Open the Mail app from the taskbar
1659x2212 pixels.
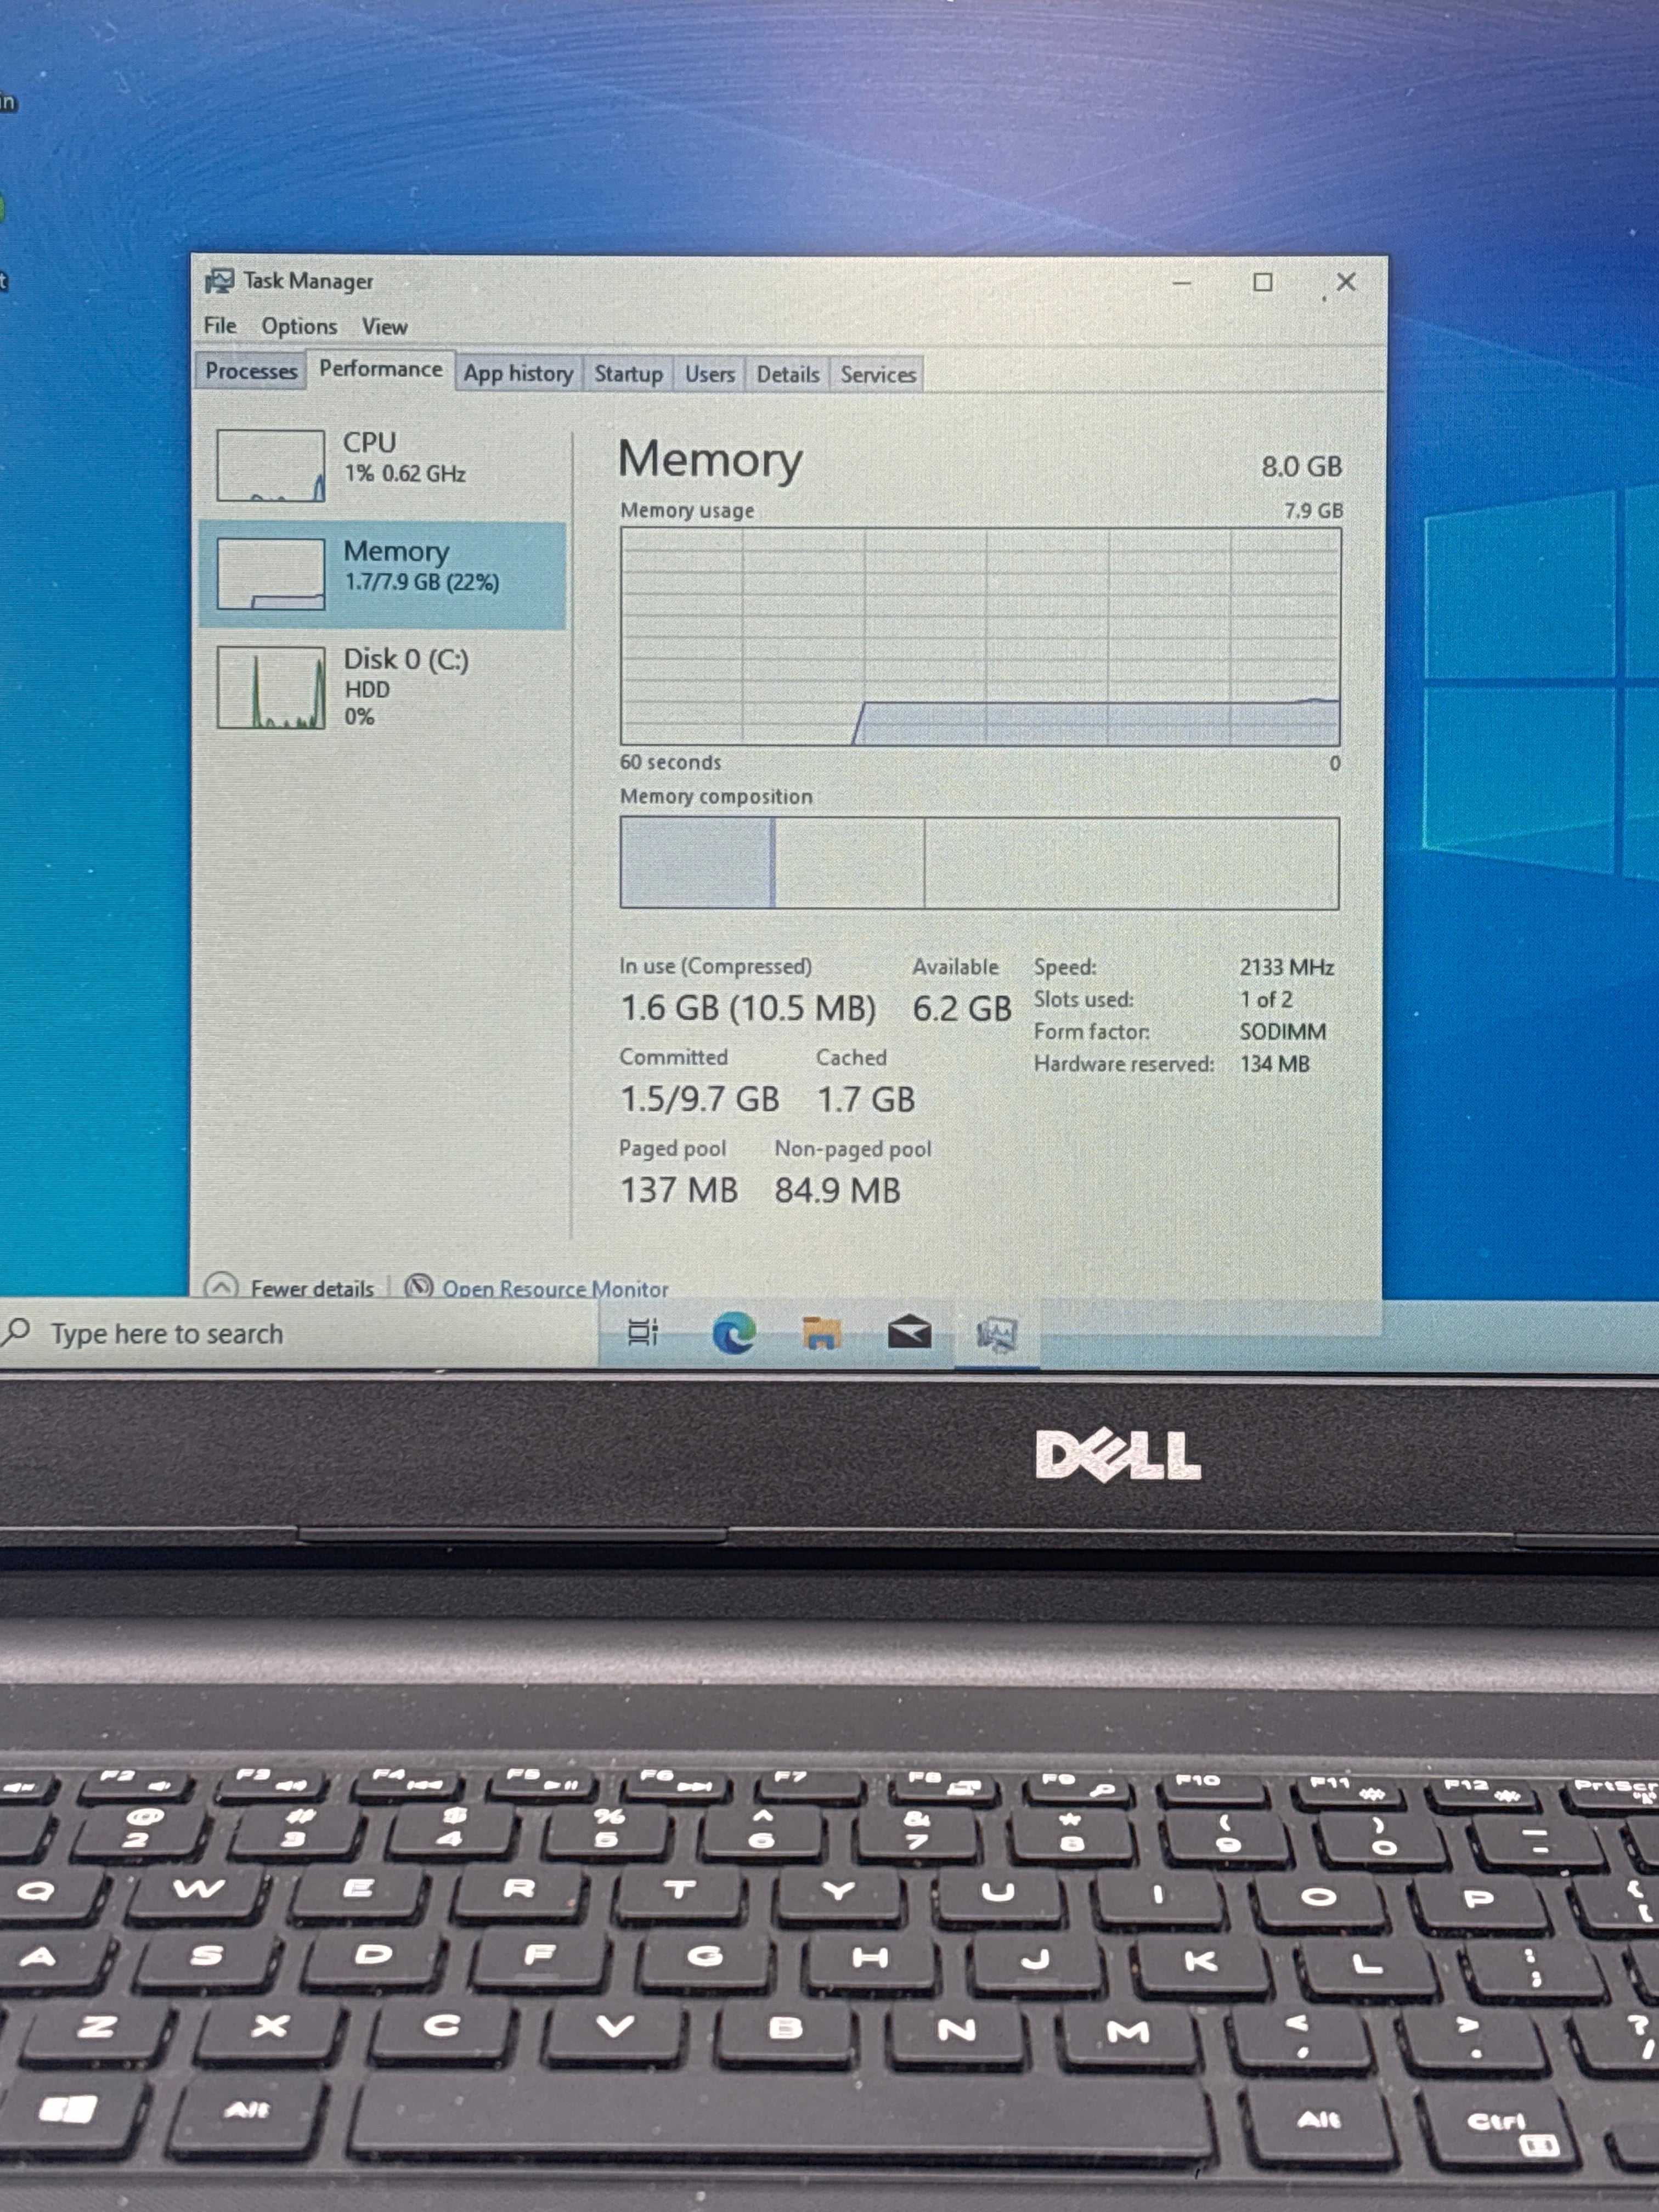click(x=909, y=1334)
